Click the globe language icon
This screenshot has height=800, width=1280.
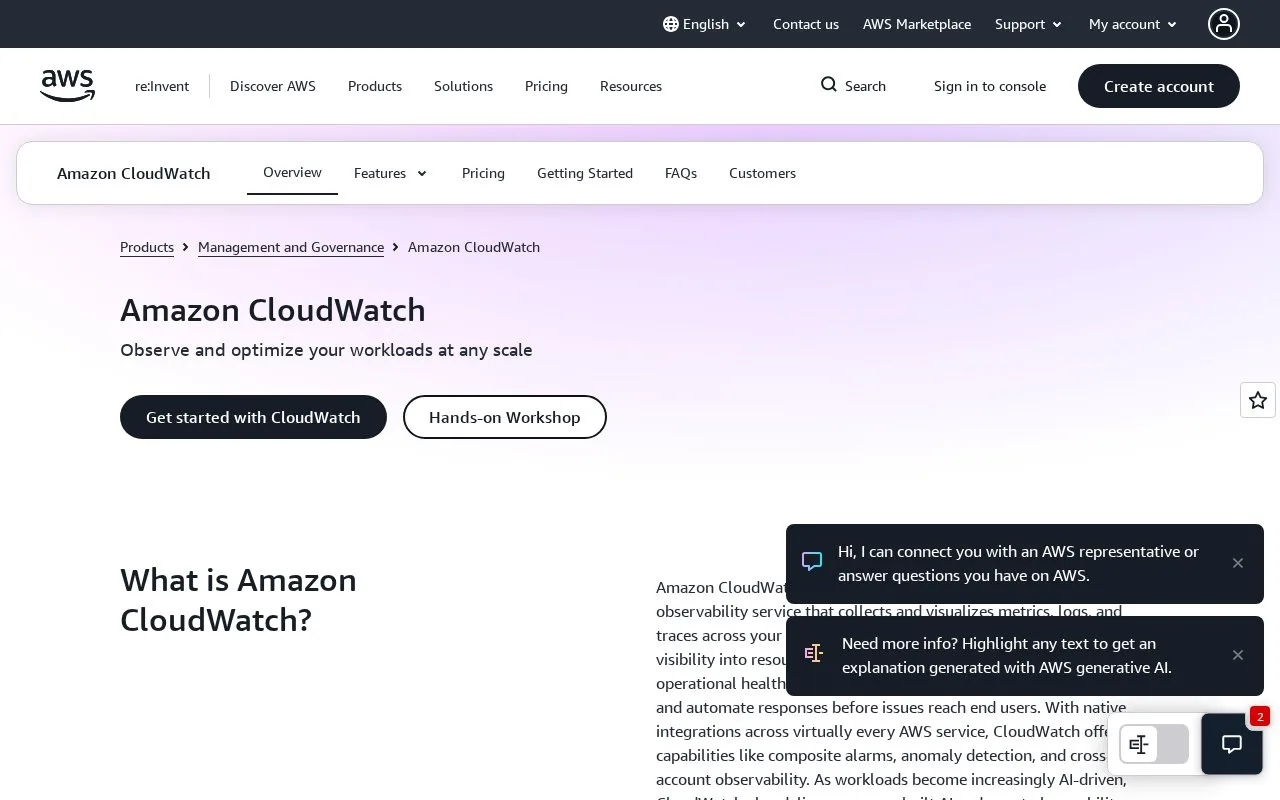(671, 24)
